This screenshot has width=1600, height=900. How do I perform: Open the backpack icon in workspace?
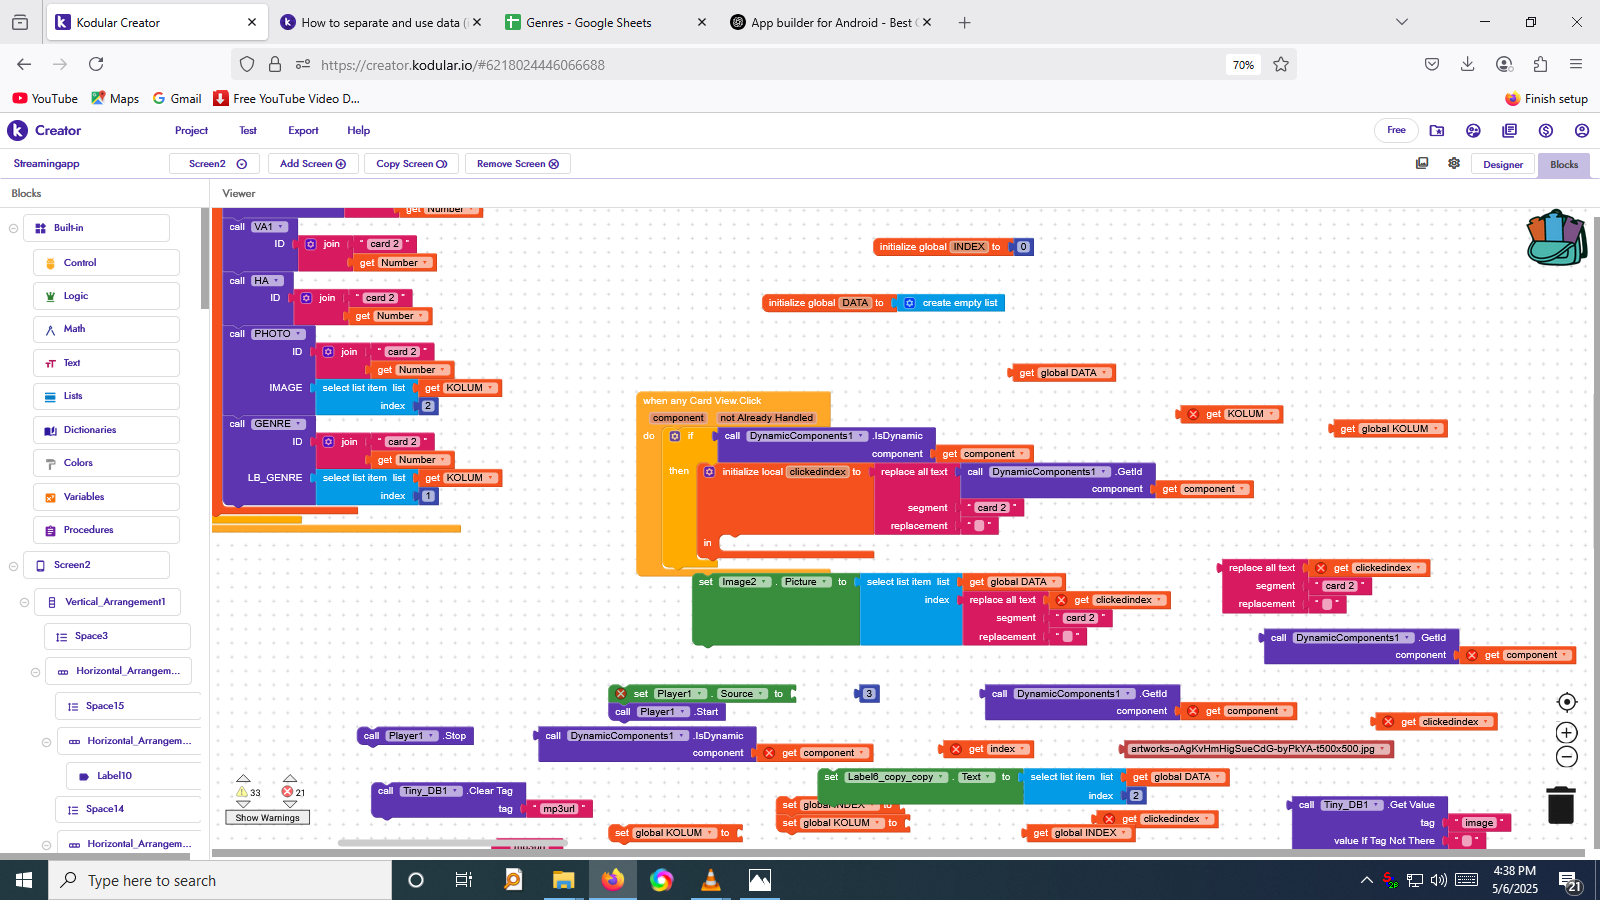(x=1556, y=238)
